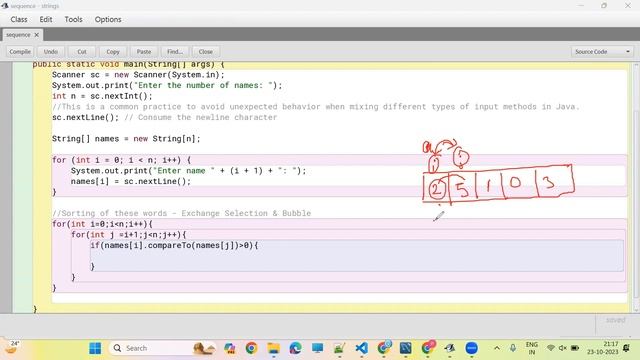The width and height of the screenshot is (640, 360).
Task: Close the sequence tab
Action: point(36,35)
